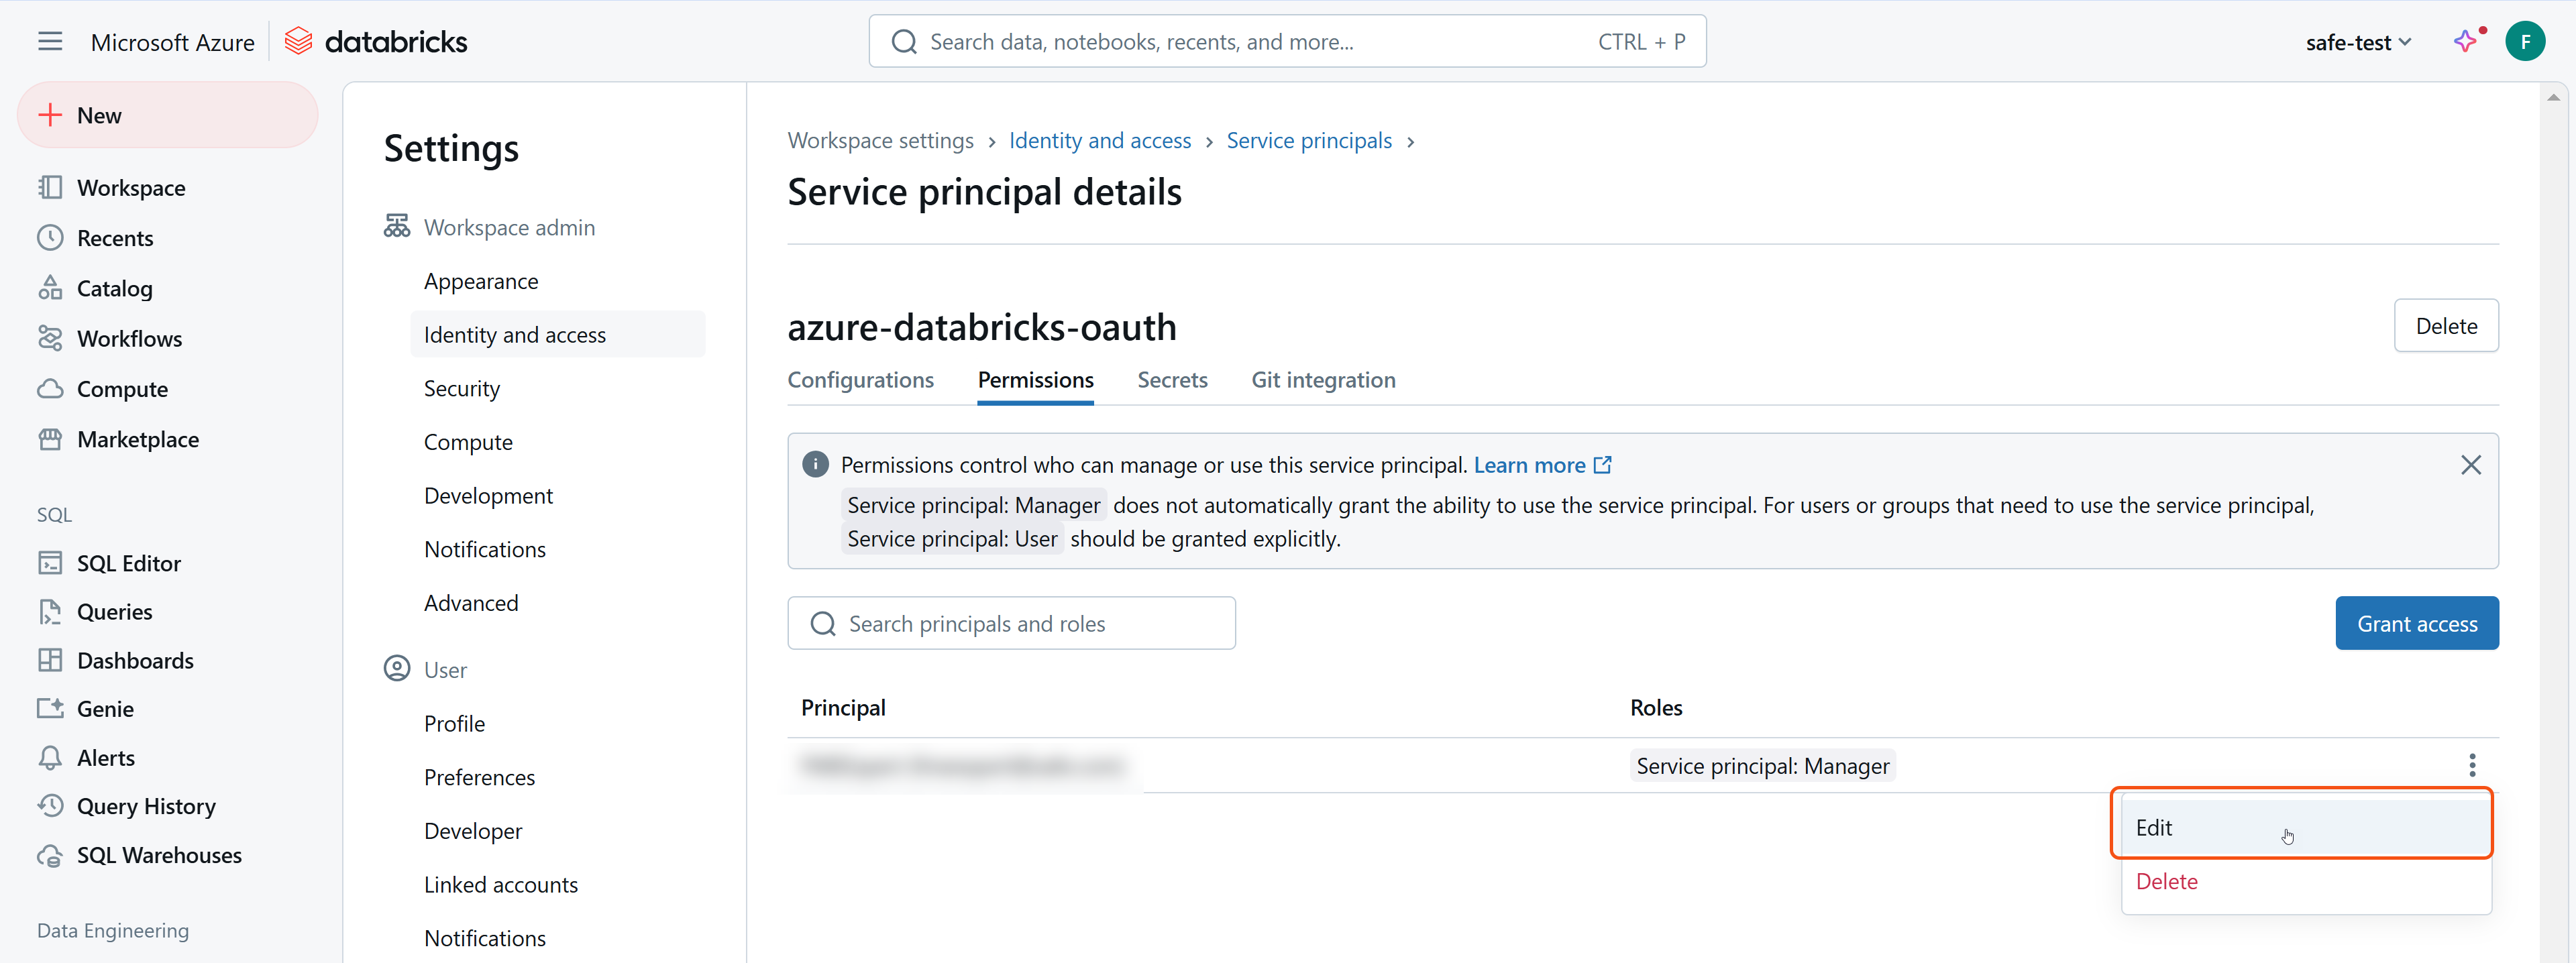Select the Permissions tab
The width and height of the screenshot is (2576, 963).
pos(1035,380)
